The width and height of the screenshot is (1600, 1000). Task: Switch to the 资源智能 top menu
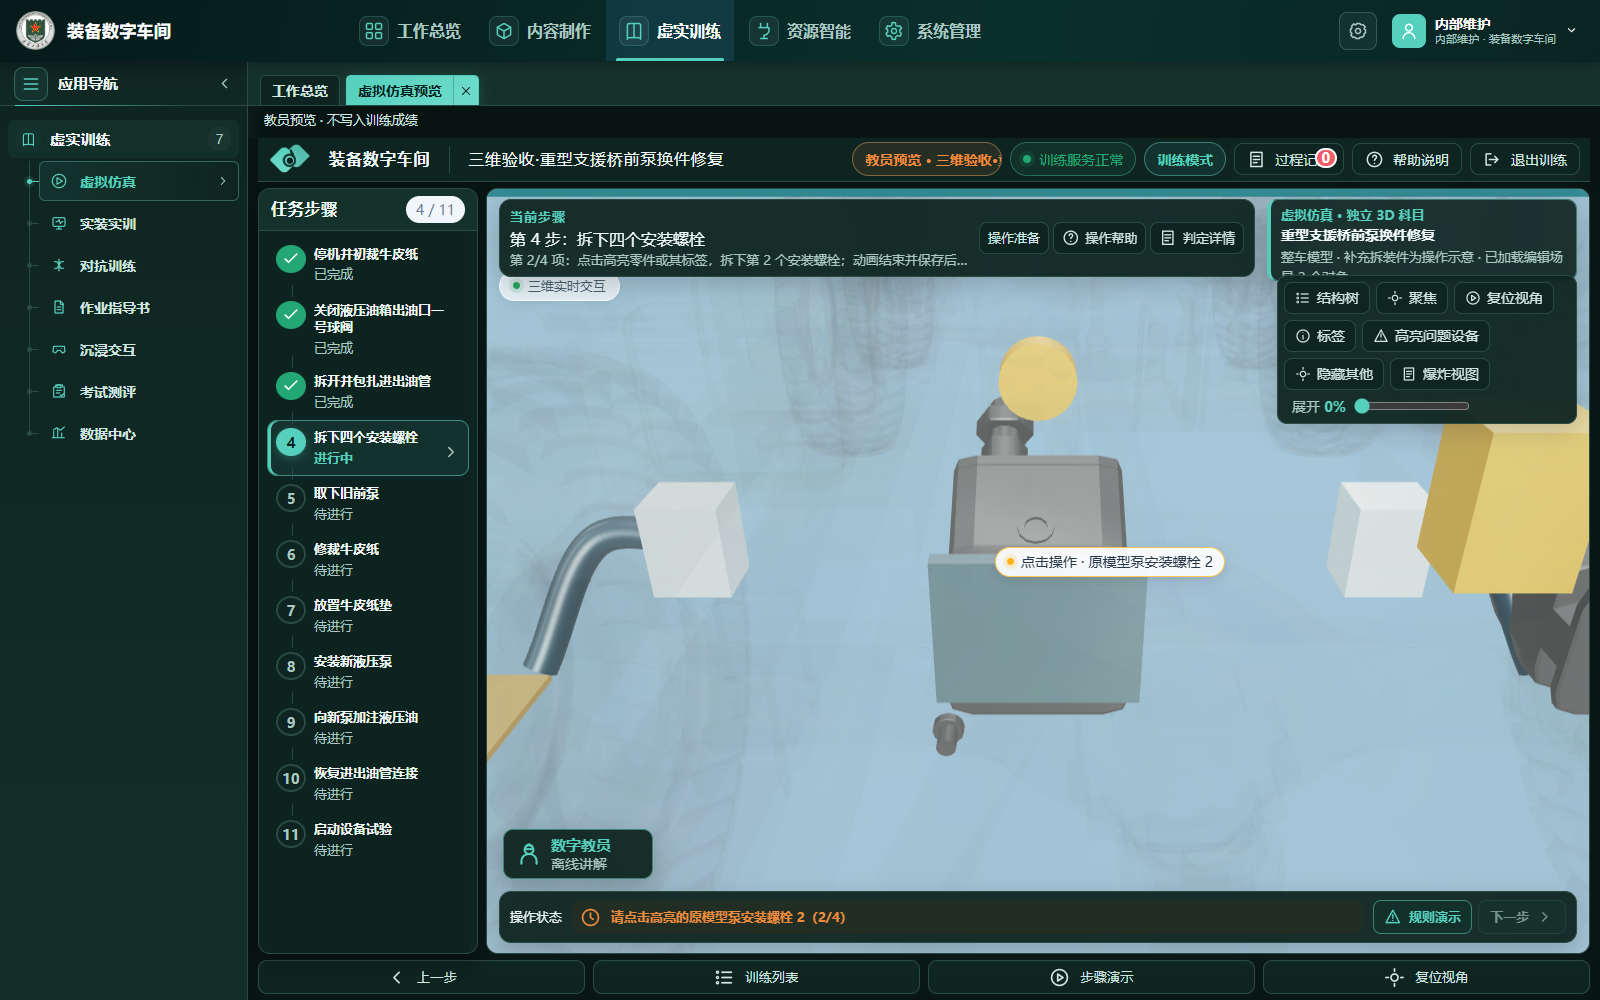click(801, 31)
